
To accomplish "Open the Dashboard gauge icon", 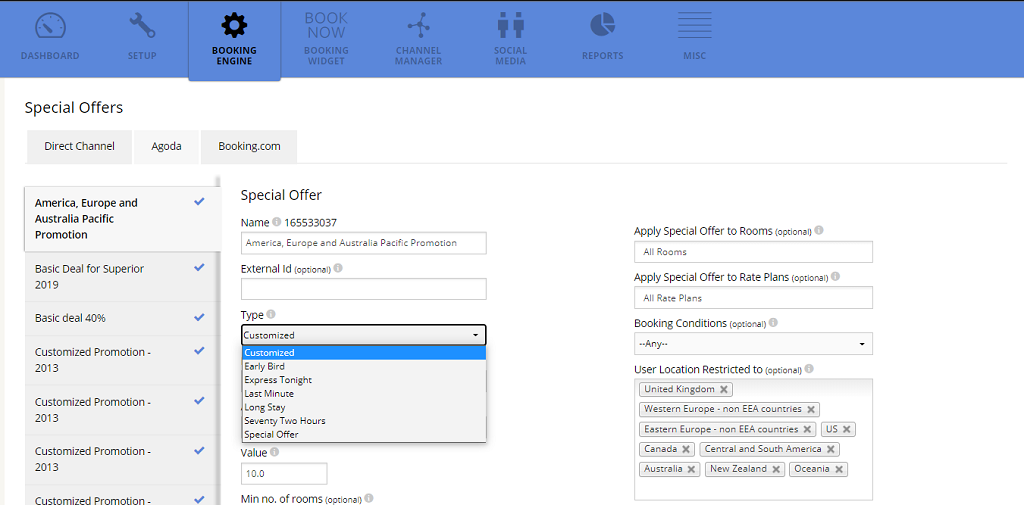I will click(49, 26).
